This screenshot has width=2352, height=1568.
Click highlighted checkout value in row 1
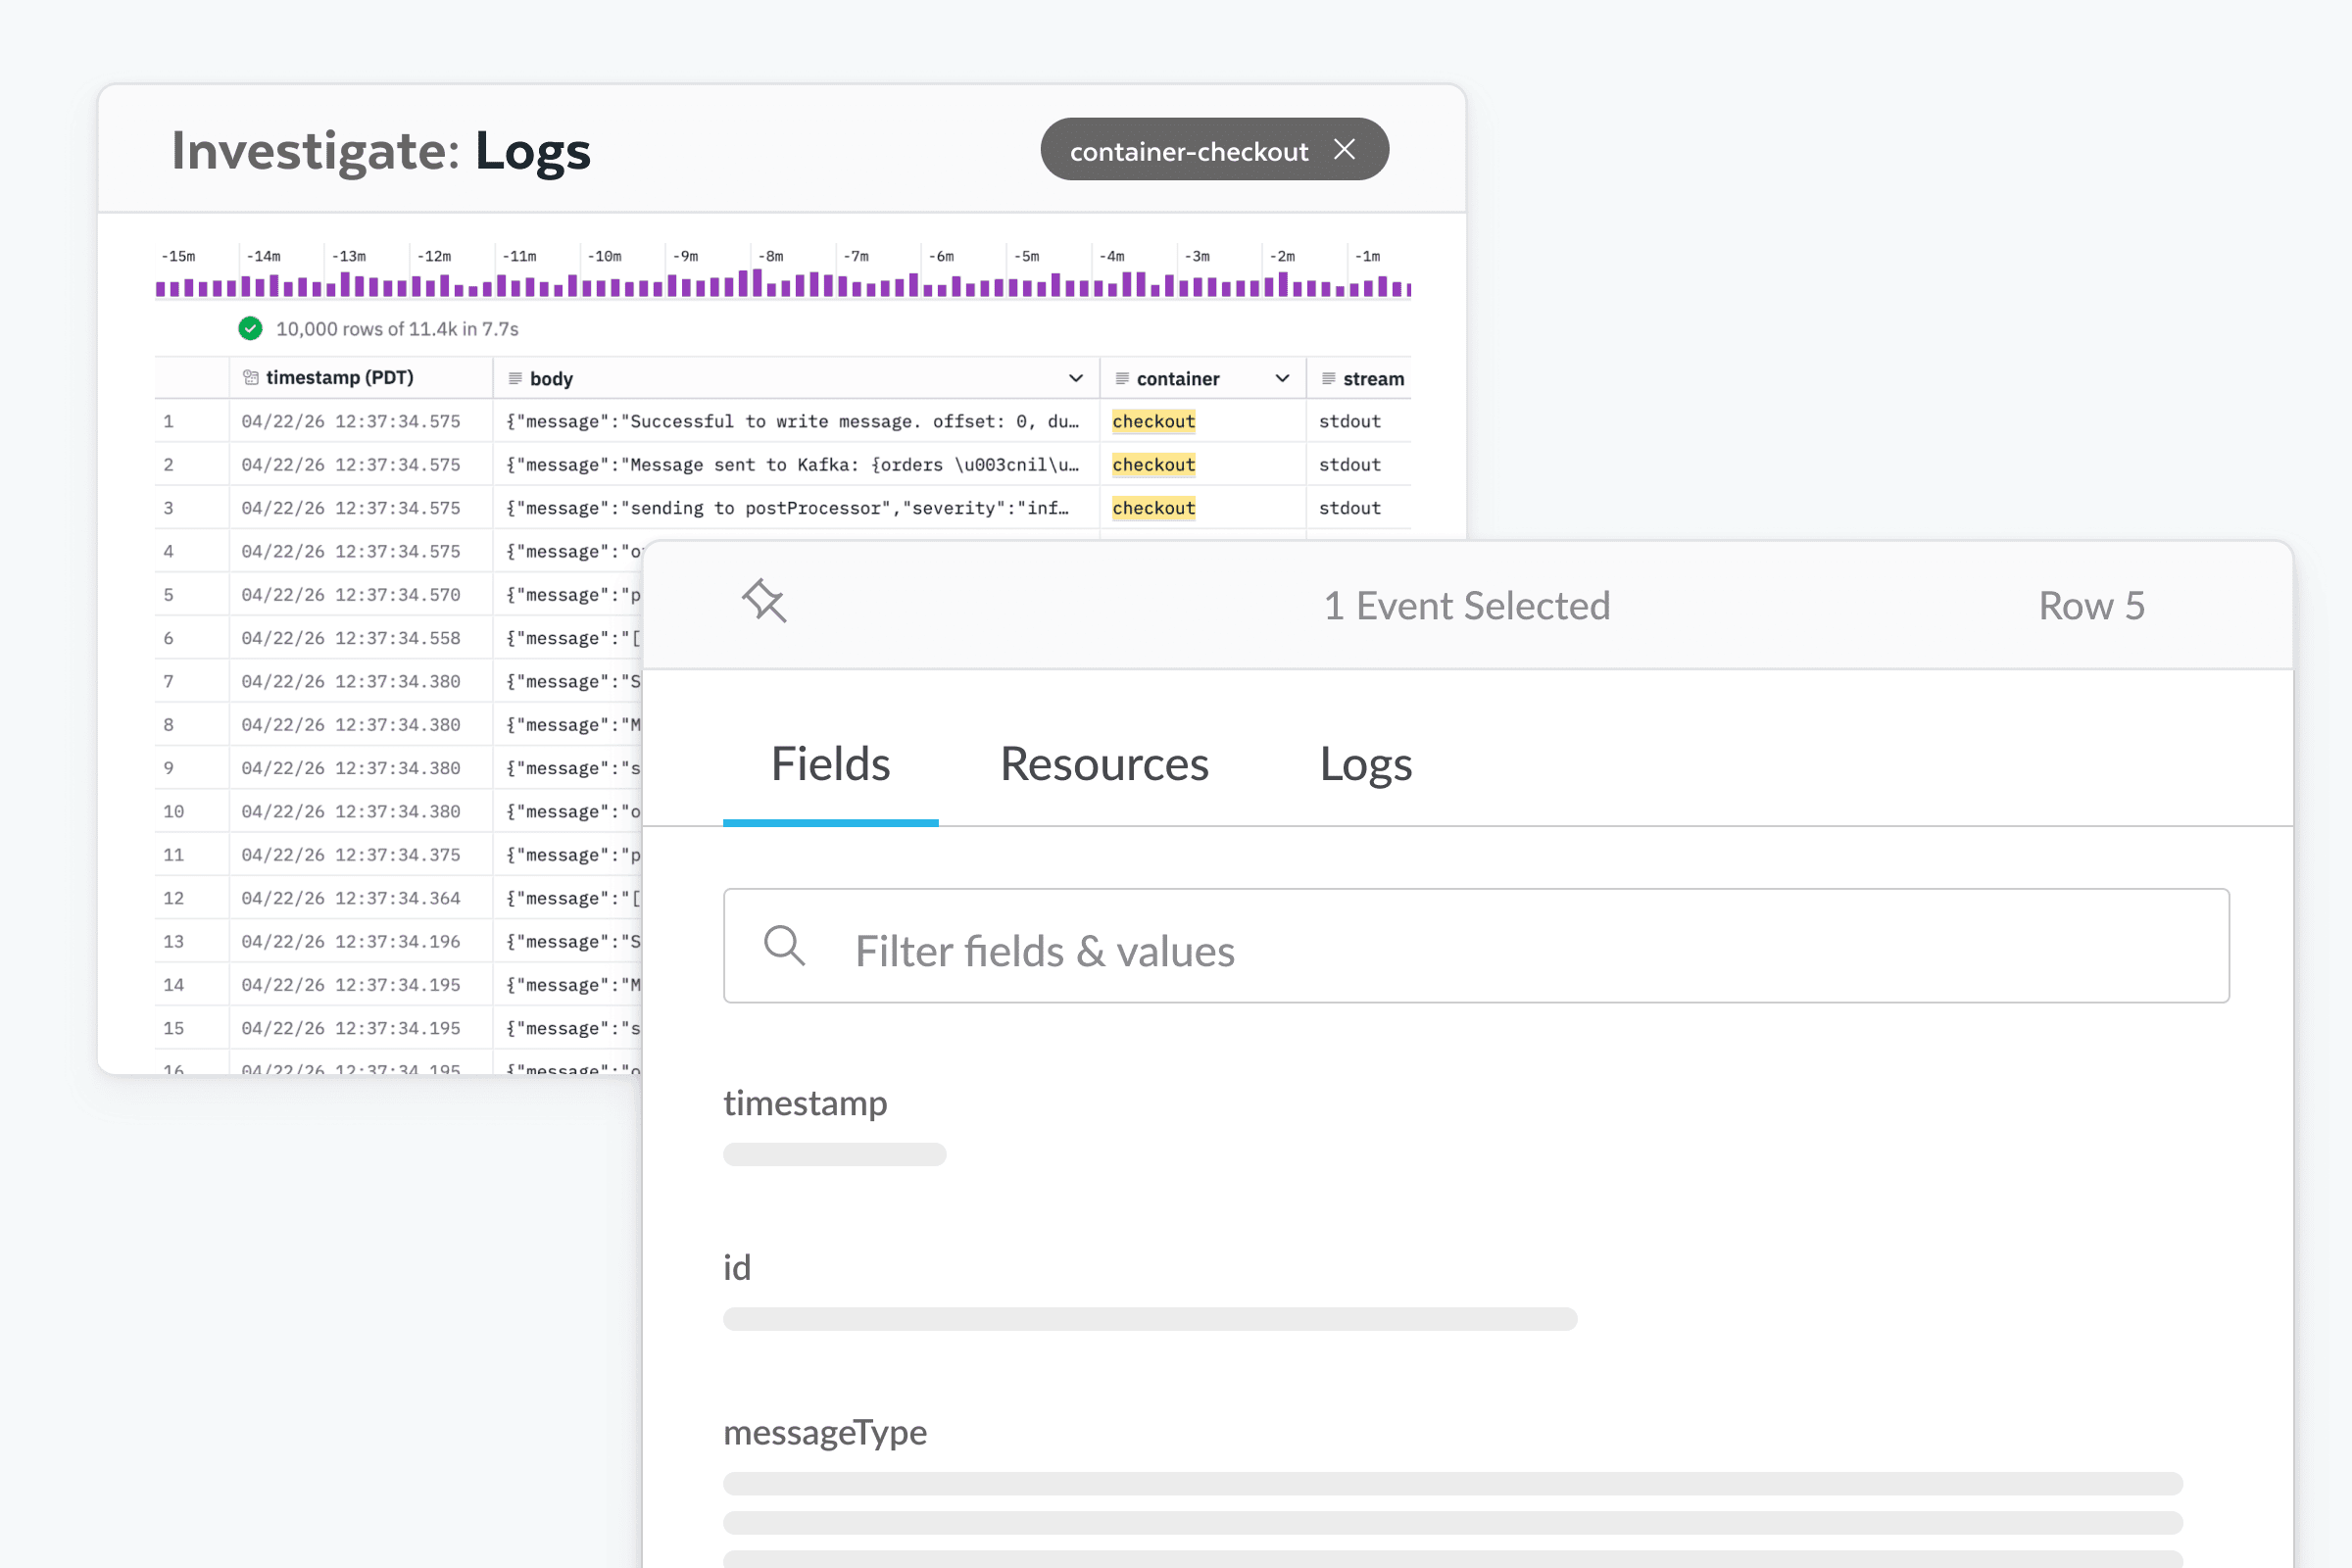[x=1154, y=422]
